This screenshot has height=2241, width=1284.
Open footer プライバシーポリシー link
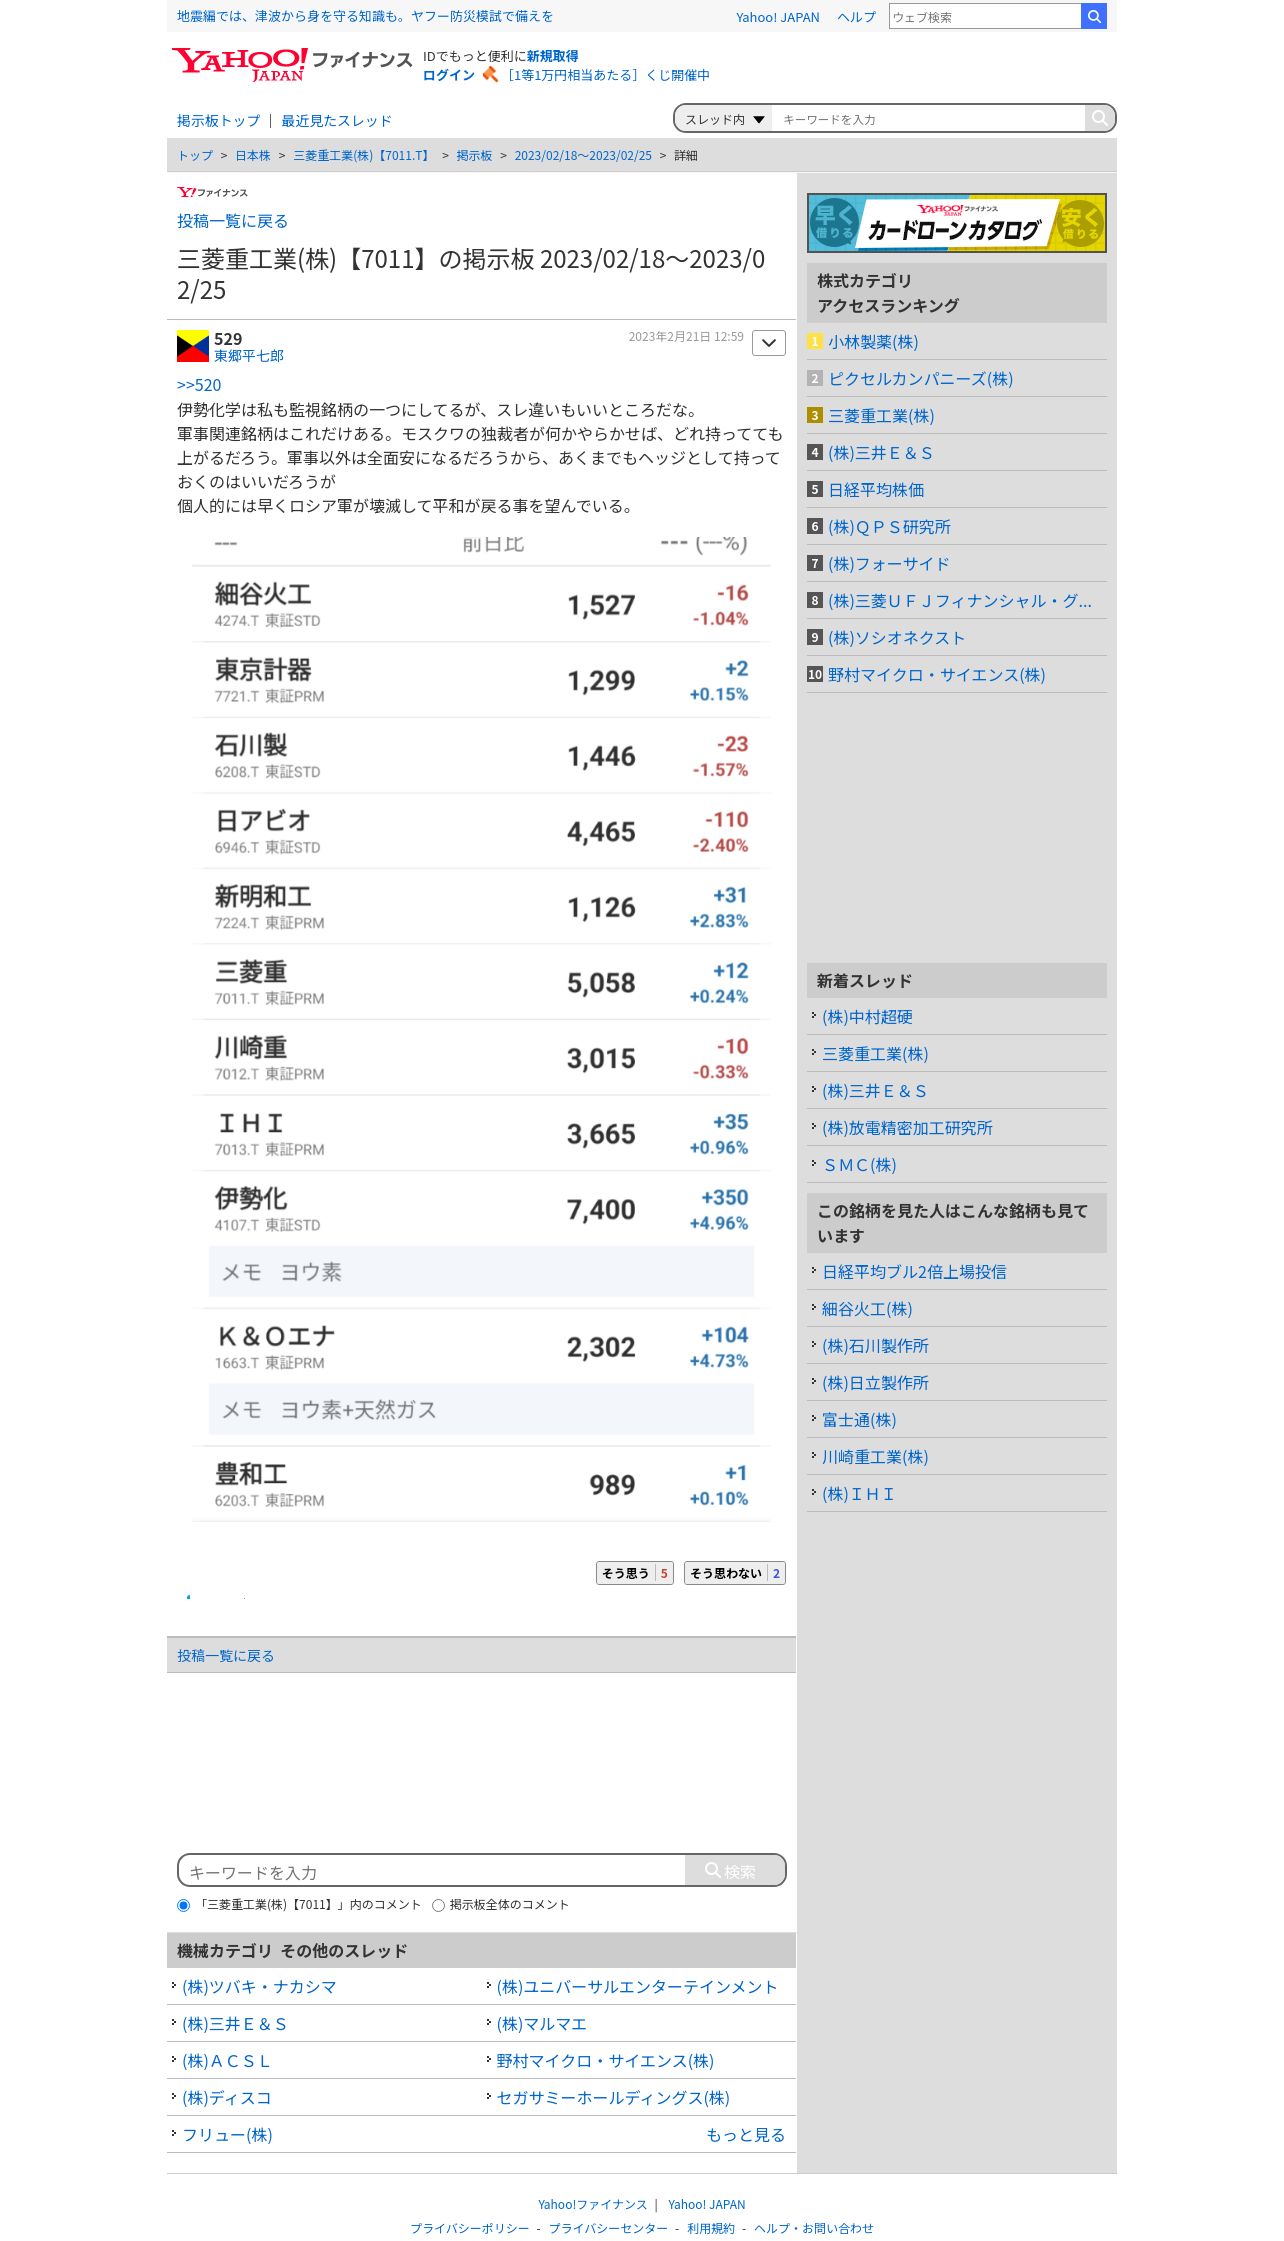tap(469, 2228)
